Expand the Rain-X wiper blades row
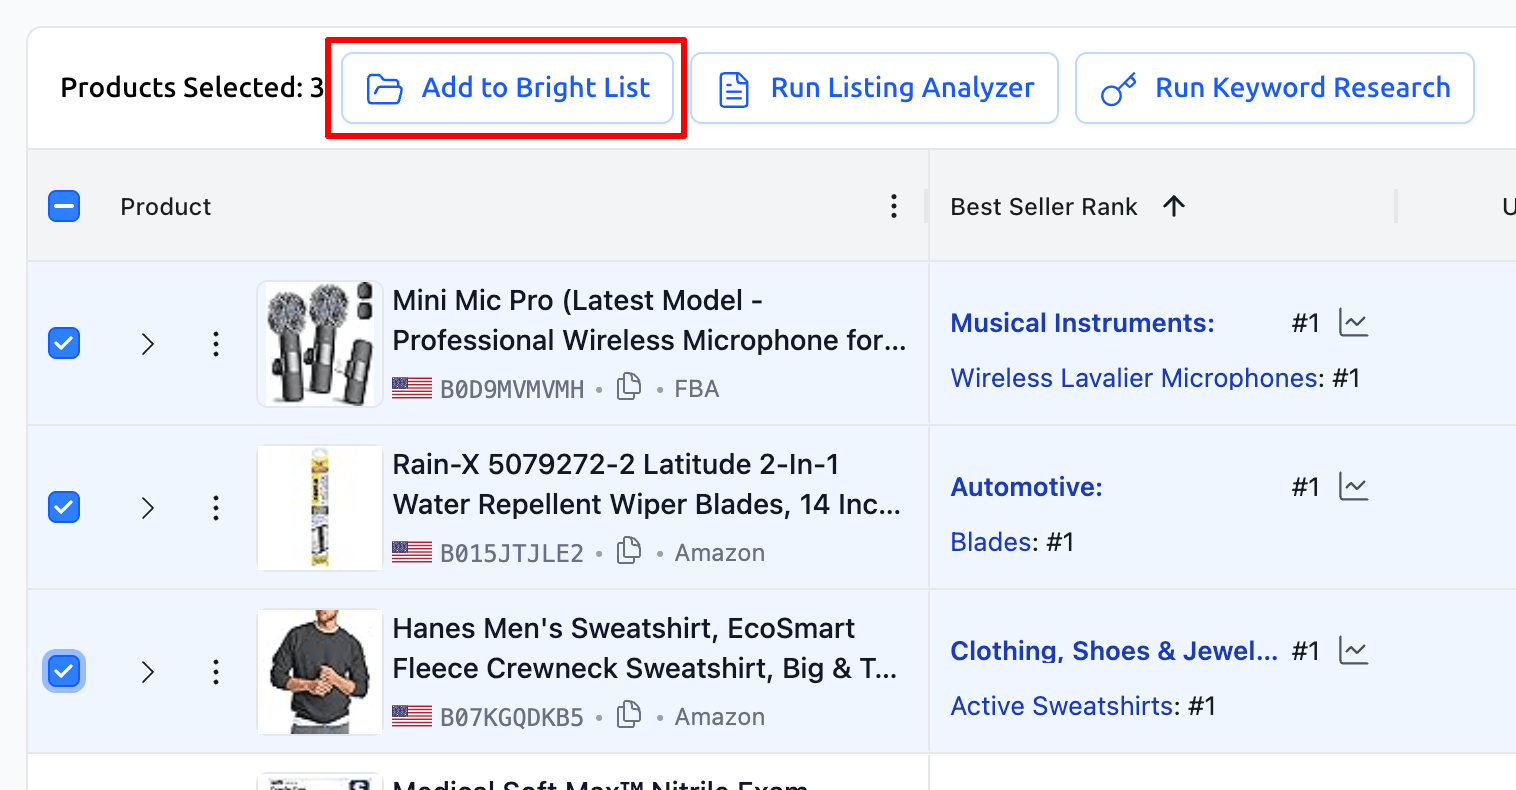The width and height of the screenshot is (1516, 790). 147,507
